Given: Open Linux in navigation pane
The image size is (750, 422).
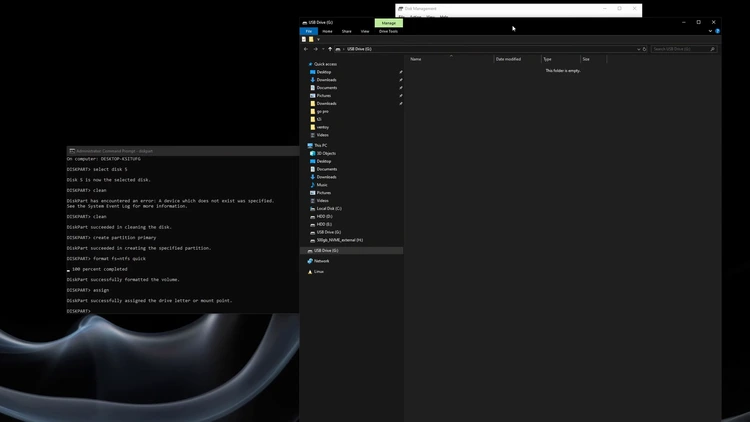Looking at the screenshot, I should pyautogui.click(x=319, y=272).
